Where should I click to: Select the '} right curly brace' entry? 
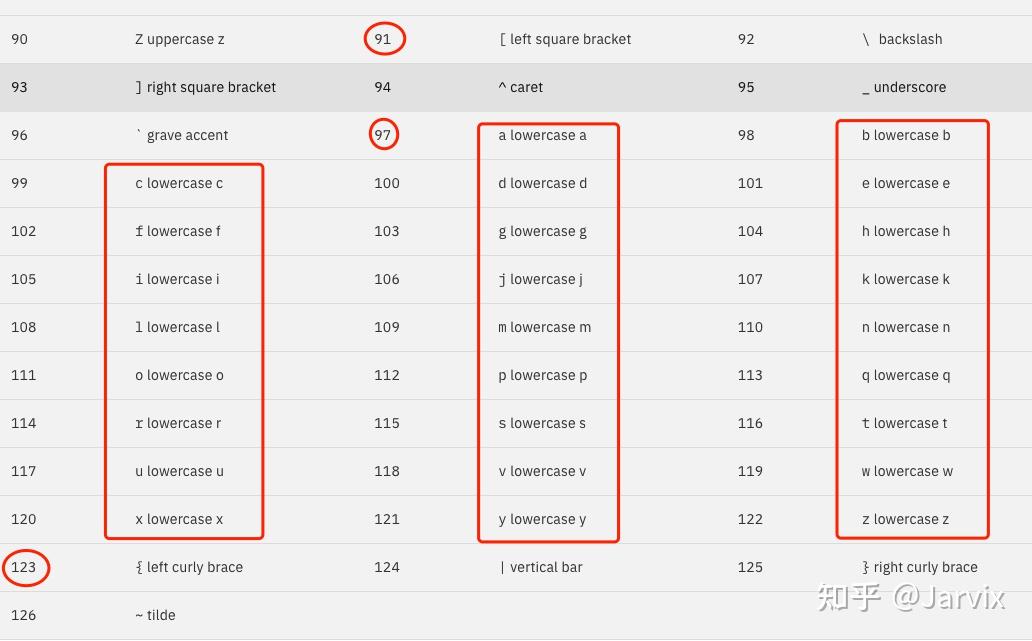(x=920, y=567)
